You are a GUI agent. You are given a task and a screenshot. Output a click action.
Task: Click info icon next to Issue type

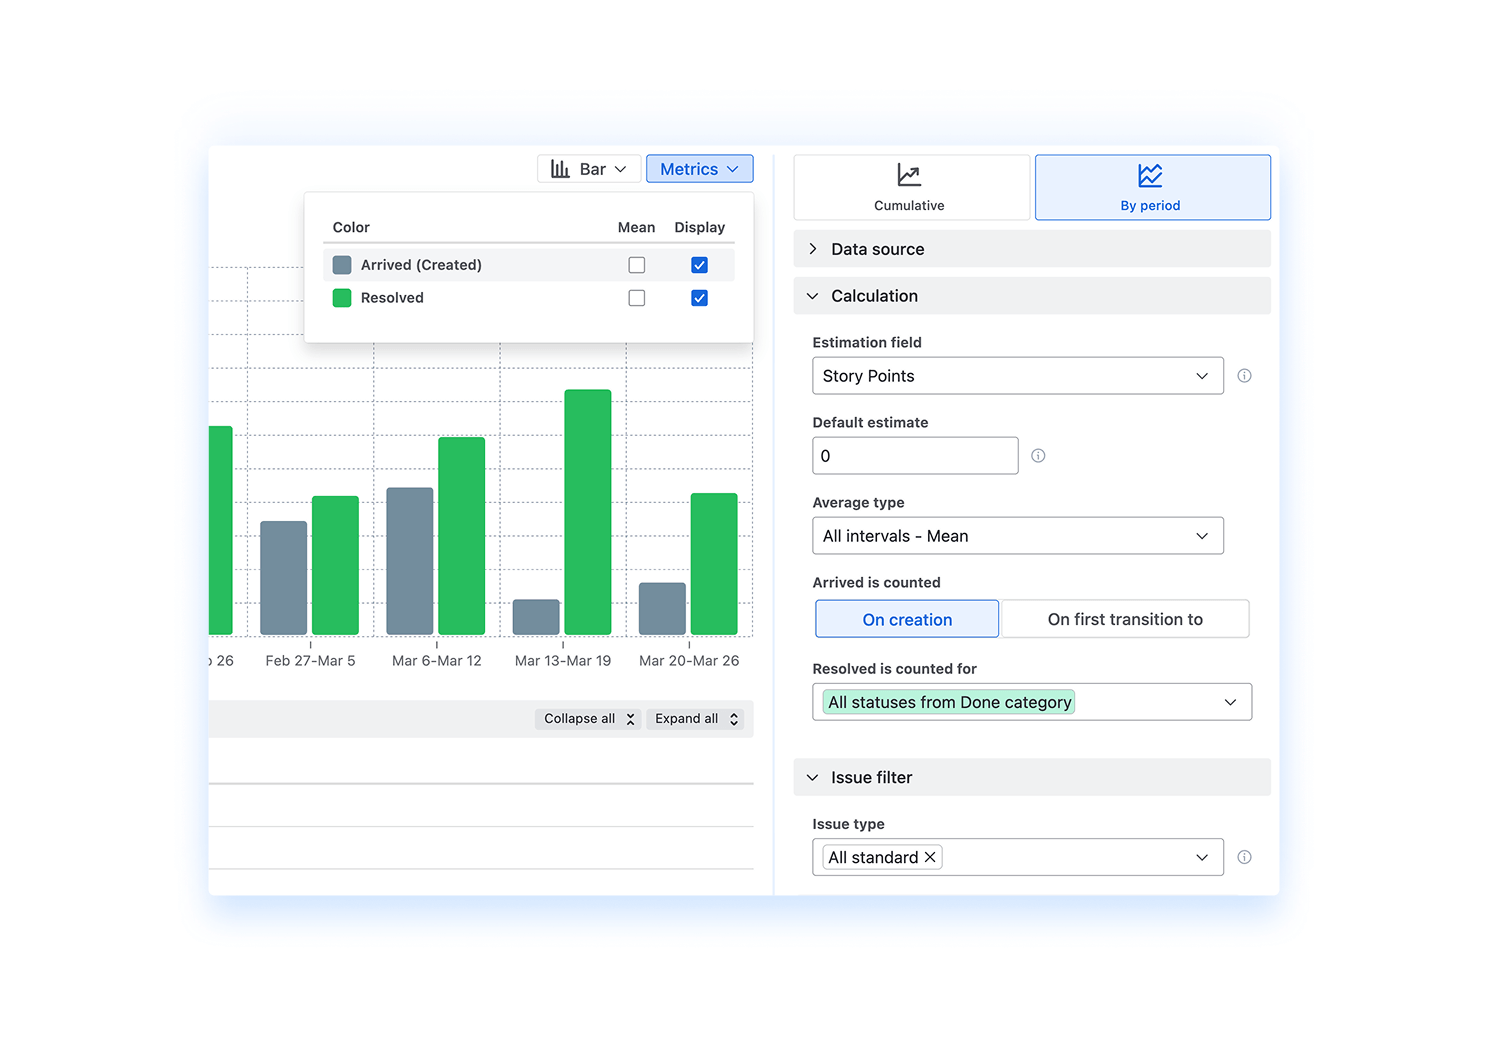(1244, 857)
